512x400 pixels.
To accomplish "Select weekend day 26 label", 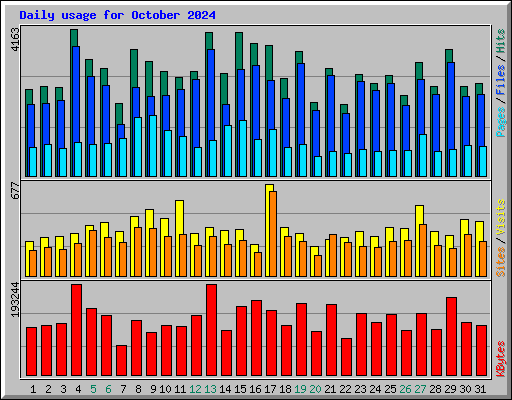I will pos(405,389).
